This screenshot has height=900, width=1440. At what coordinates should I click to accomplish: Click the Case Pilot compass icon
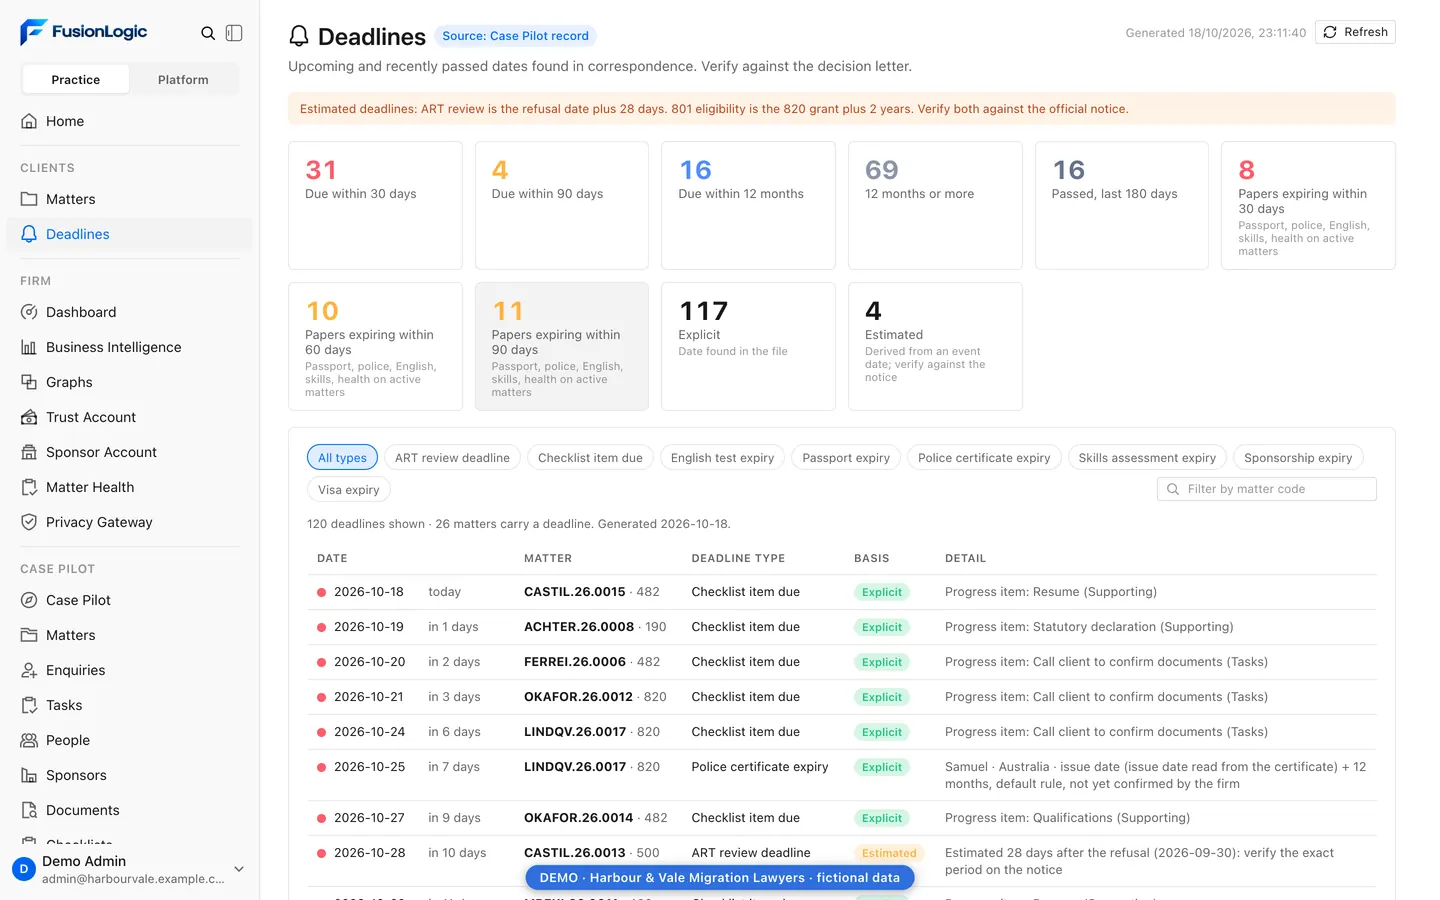(x=29, y=600)
